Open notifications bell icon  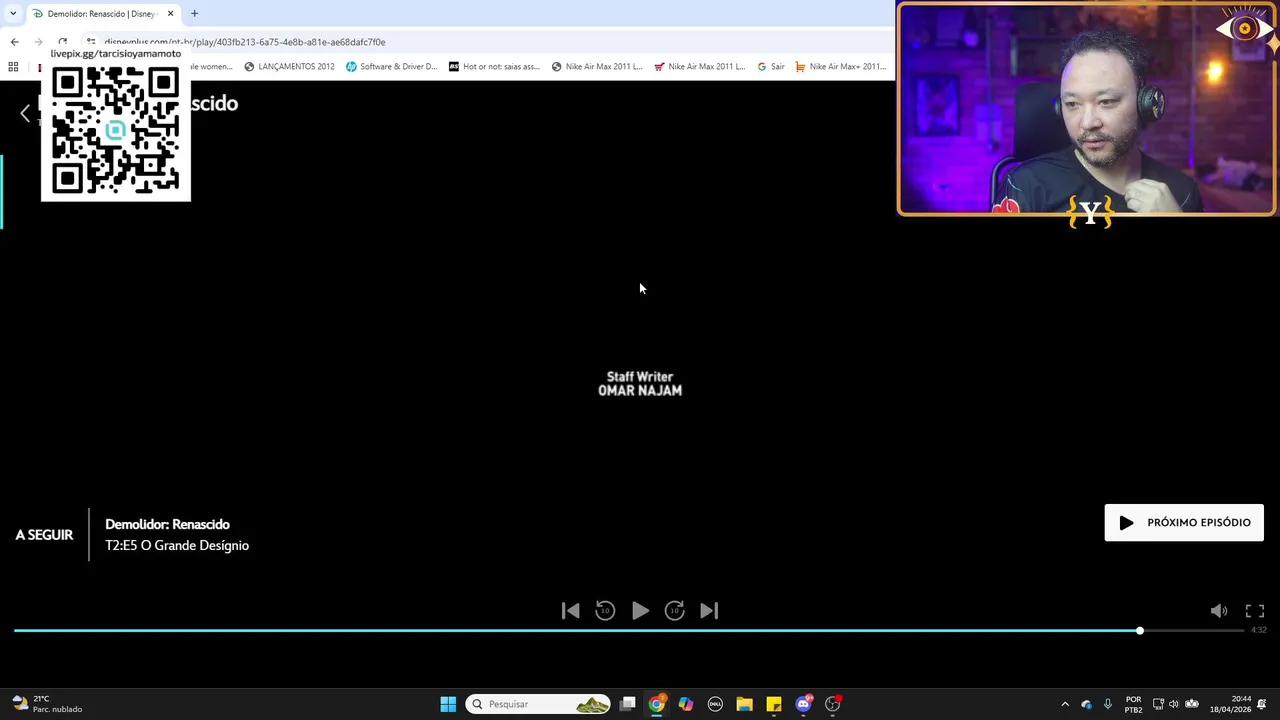tap(1262, 704)
